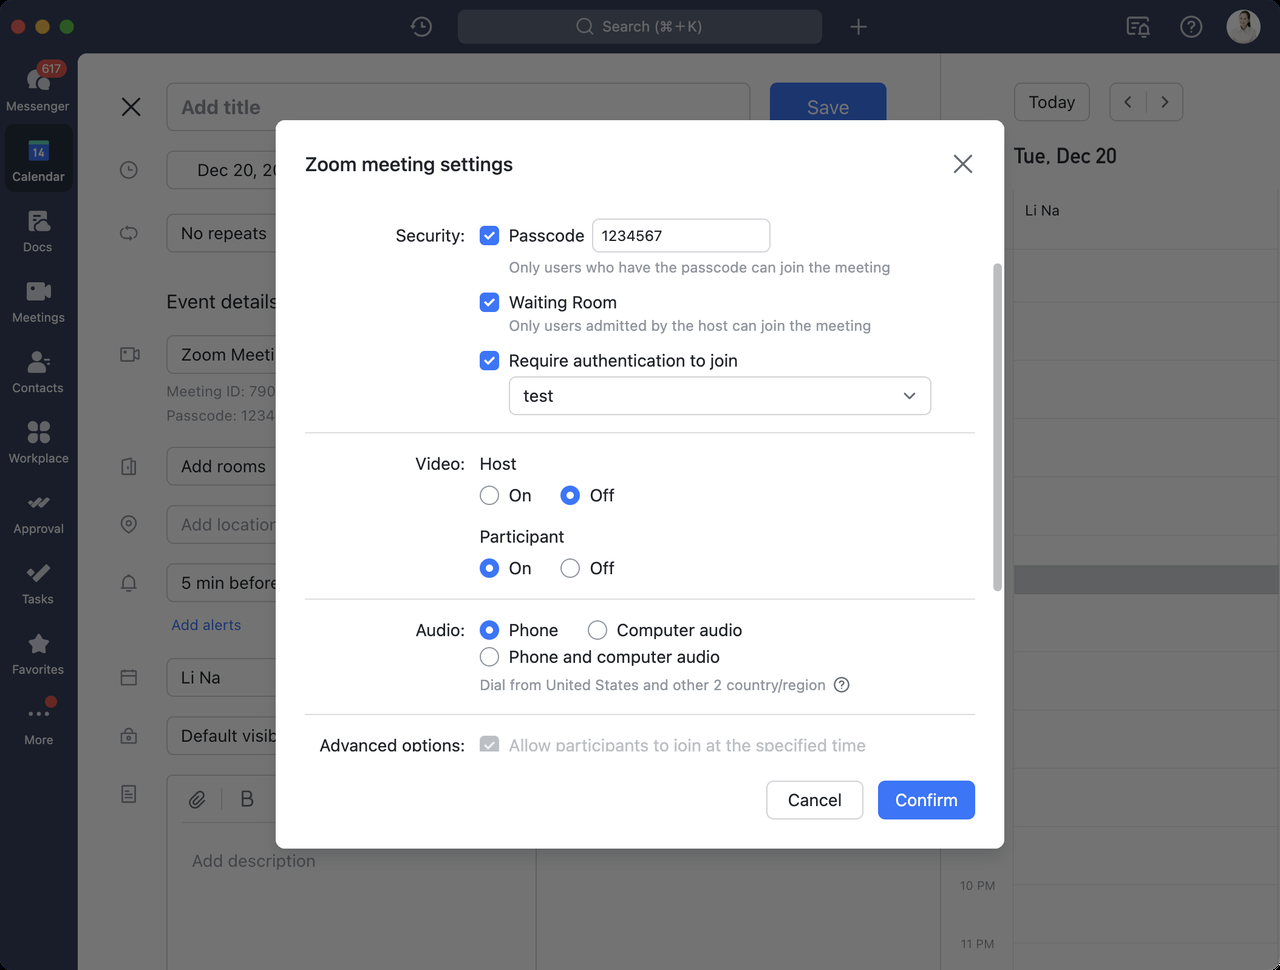
Task: Confirm the Zoom meeting settings
Action: (926, 800)
